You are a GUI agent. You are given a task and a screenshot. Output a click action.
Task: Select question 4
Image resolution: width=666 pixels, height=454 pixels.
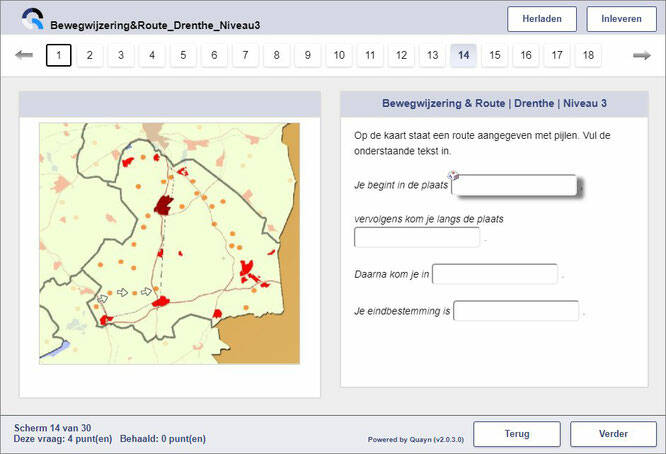[152, 55]
